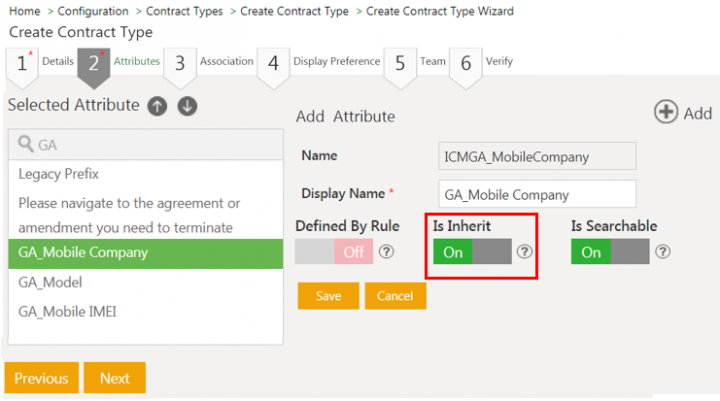Click the search magnifier icon in attribute filter
Viewport: 720px width, 401px height.
click(x=26, y=145)
